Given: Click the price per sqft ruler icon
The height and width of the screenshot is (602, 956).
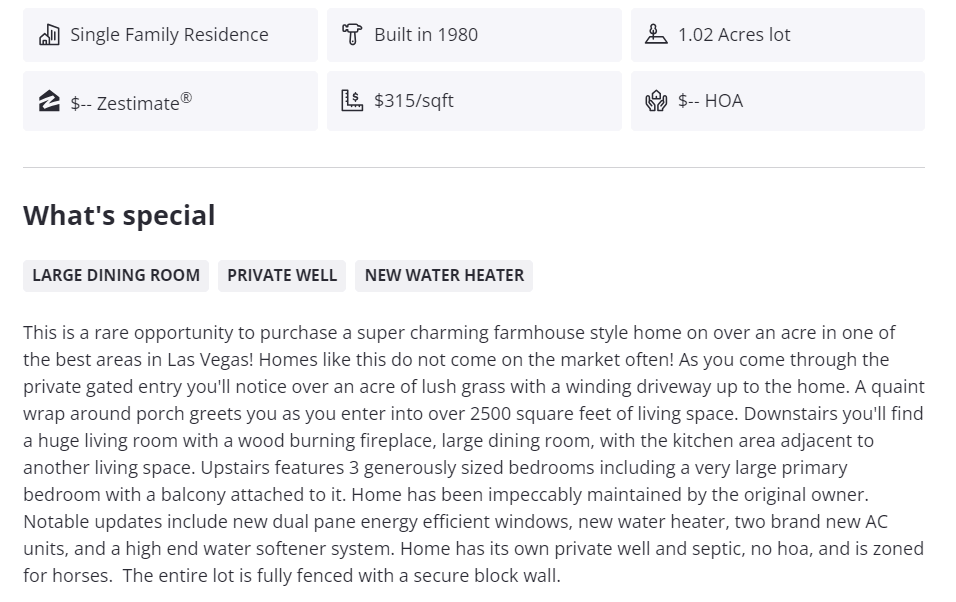Looking at the screenshot, I should [x=352, y=101].
